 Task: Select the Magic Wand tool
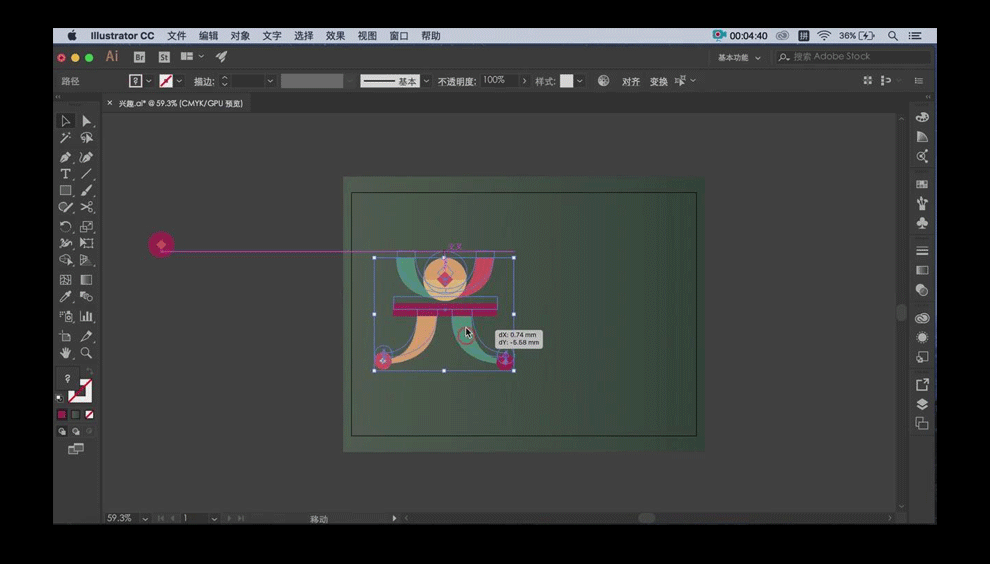pos(65,138)
